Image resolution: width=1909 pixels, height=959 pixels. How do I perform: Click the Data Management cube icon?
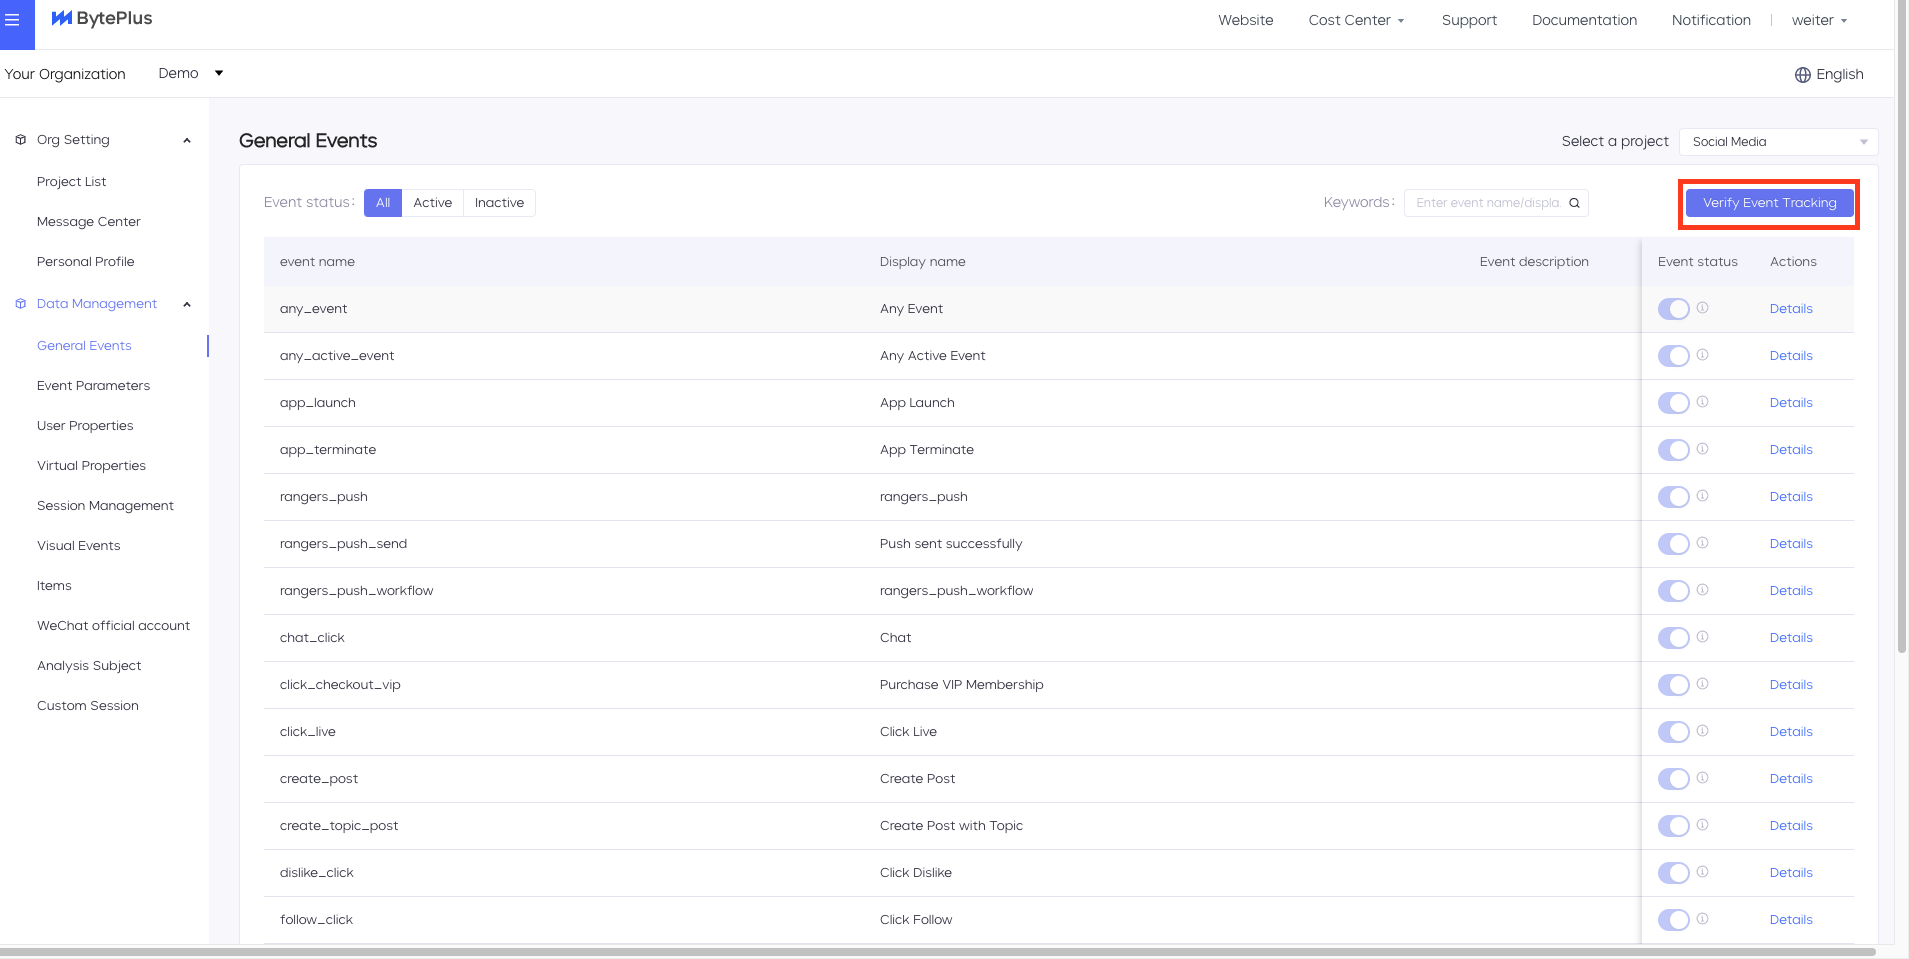coord(21,304)
